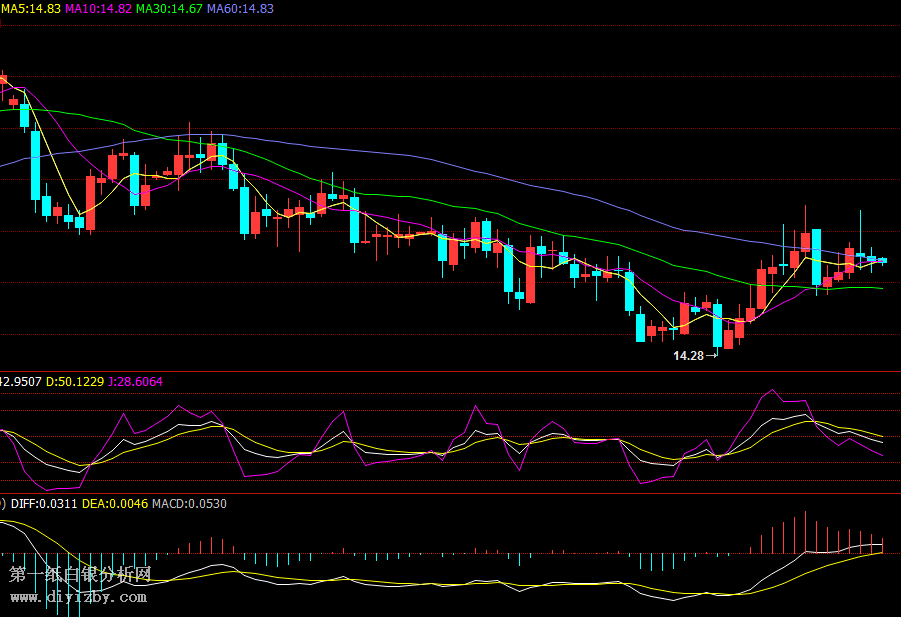The height and width of the screenshot is (617, 901).
Task: Open the www.diyizby.com watermark link
Action: (78, 598)
